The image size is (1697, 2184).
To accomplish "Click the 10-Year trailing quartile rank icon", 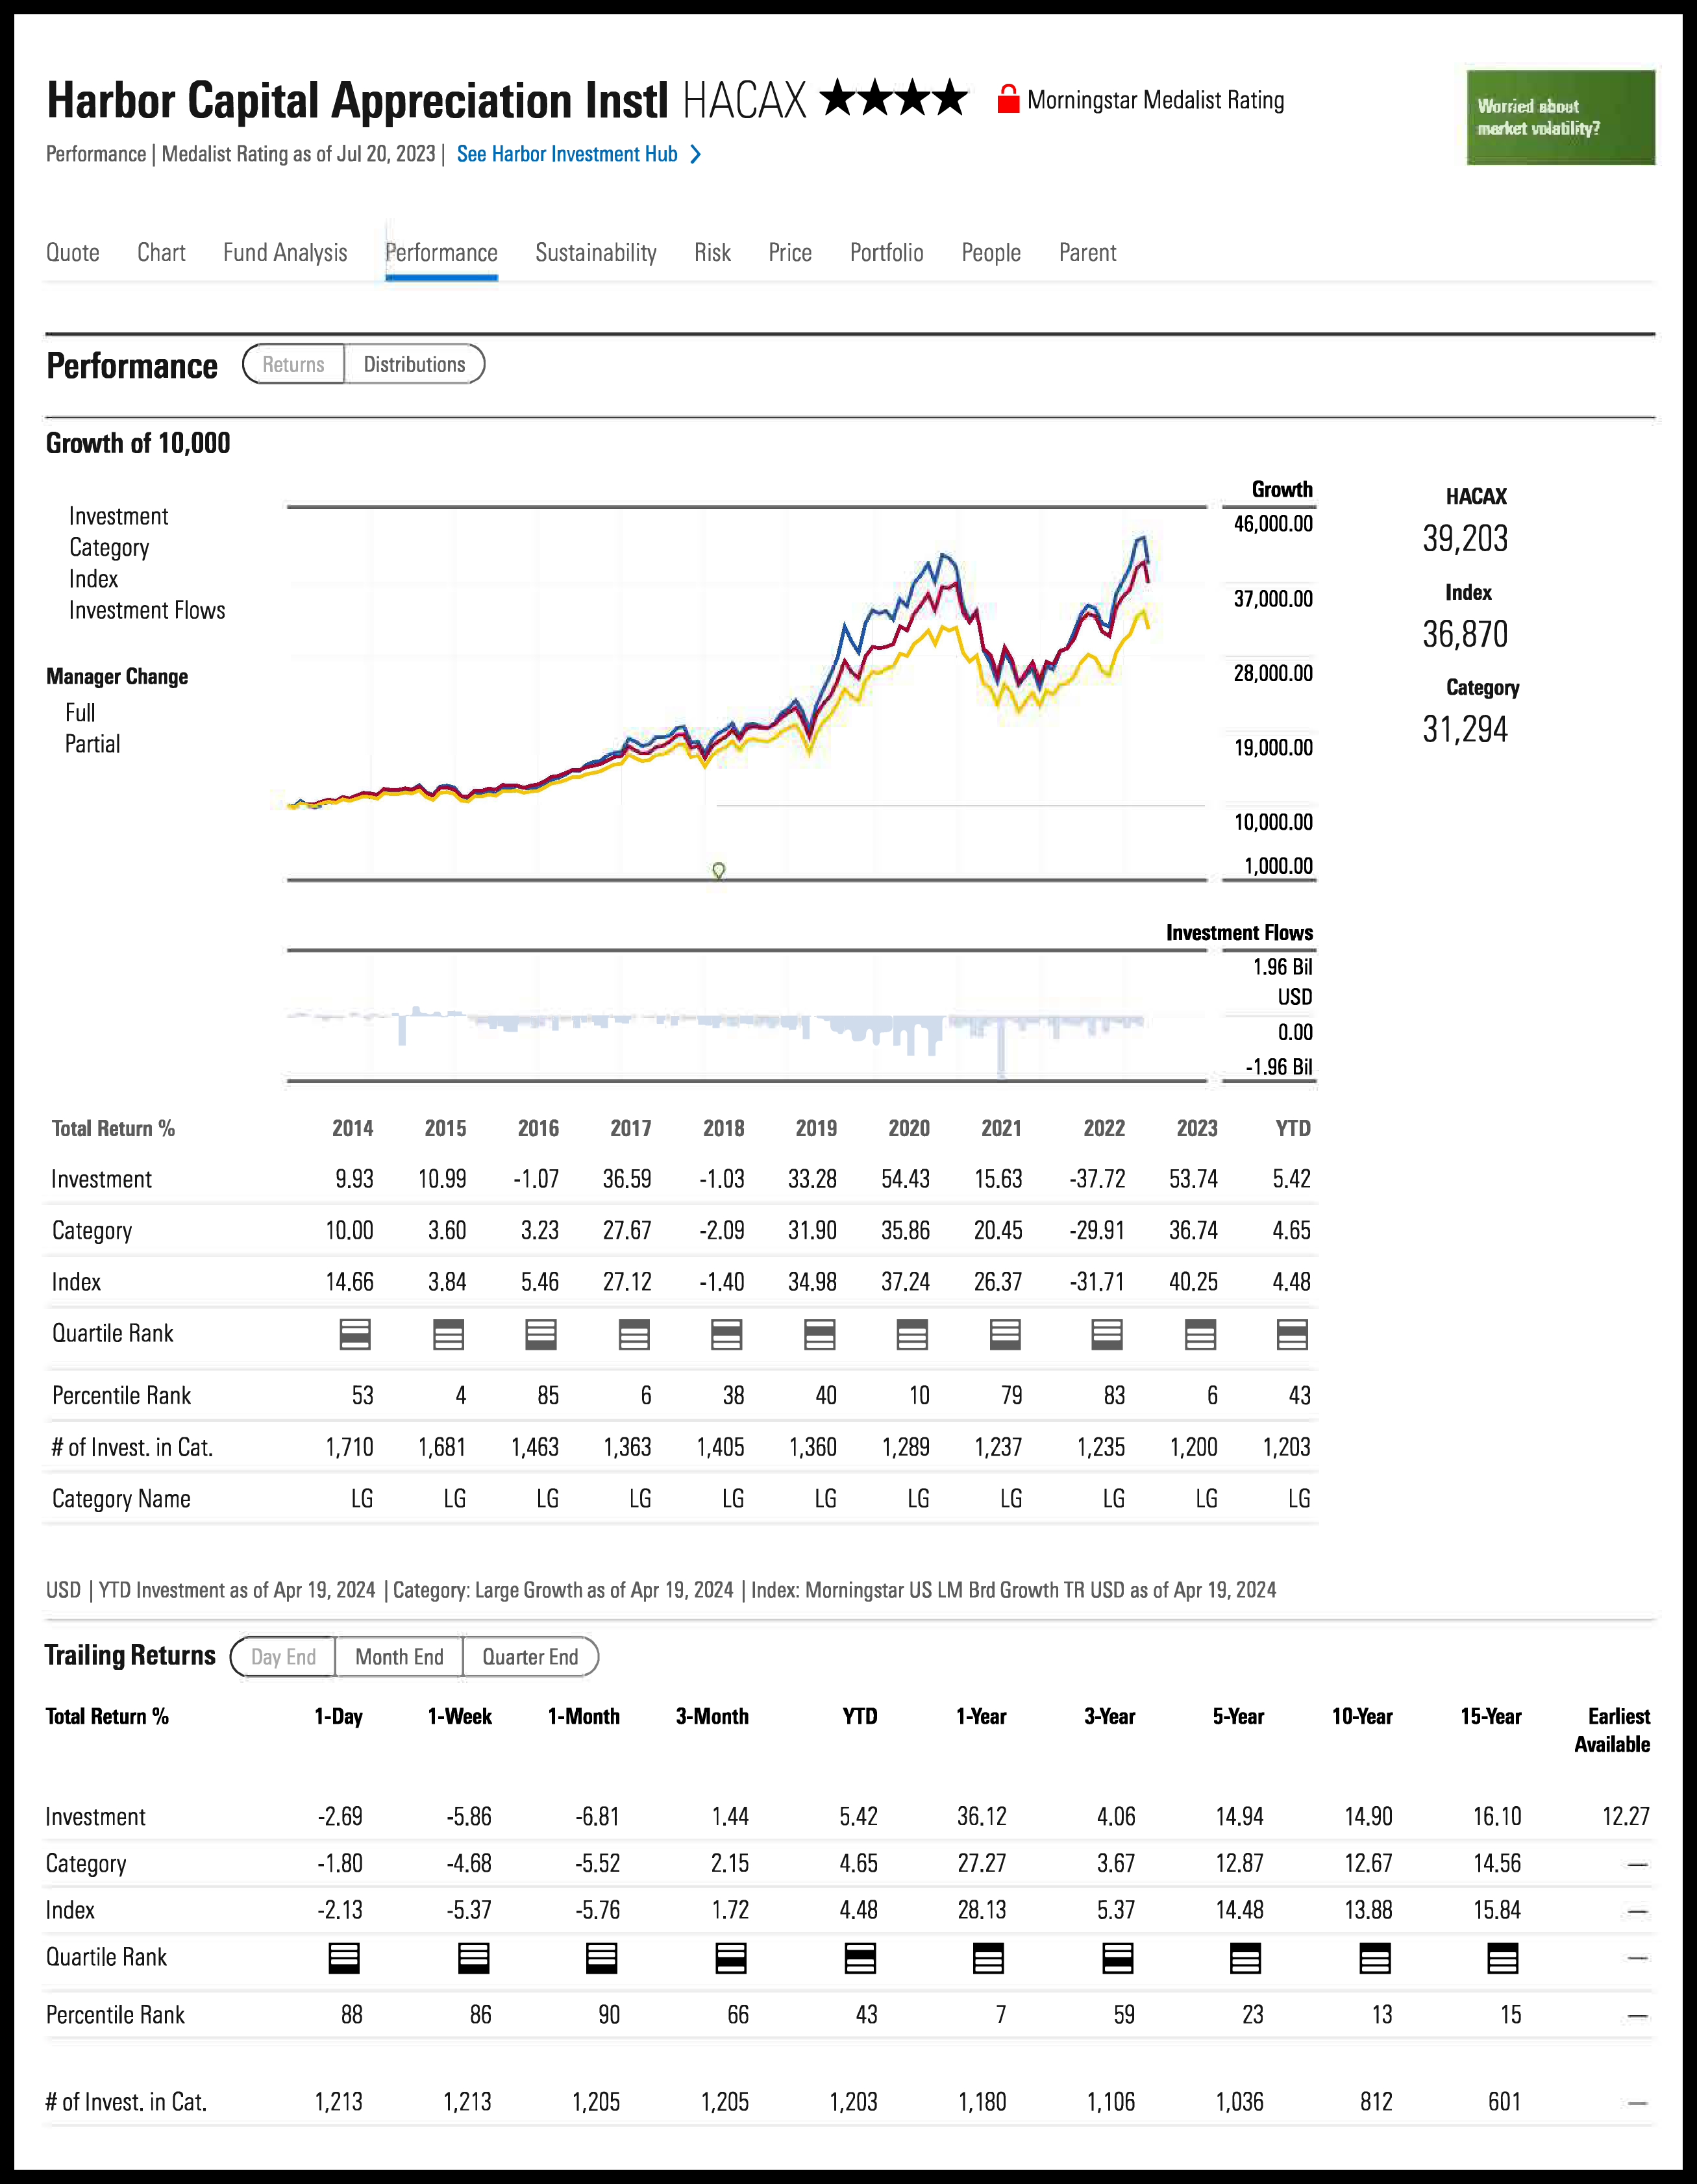I will [1375, 1958].
